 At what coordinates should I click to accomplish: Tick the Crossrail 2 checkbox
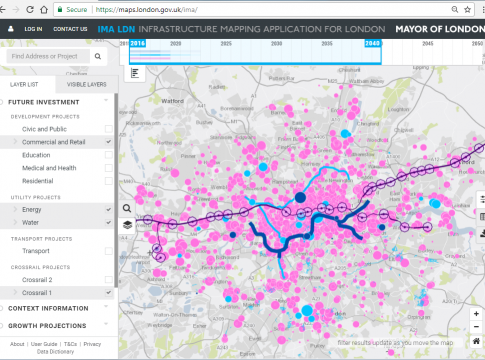[x=109, y=279]
